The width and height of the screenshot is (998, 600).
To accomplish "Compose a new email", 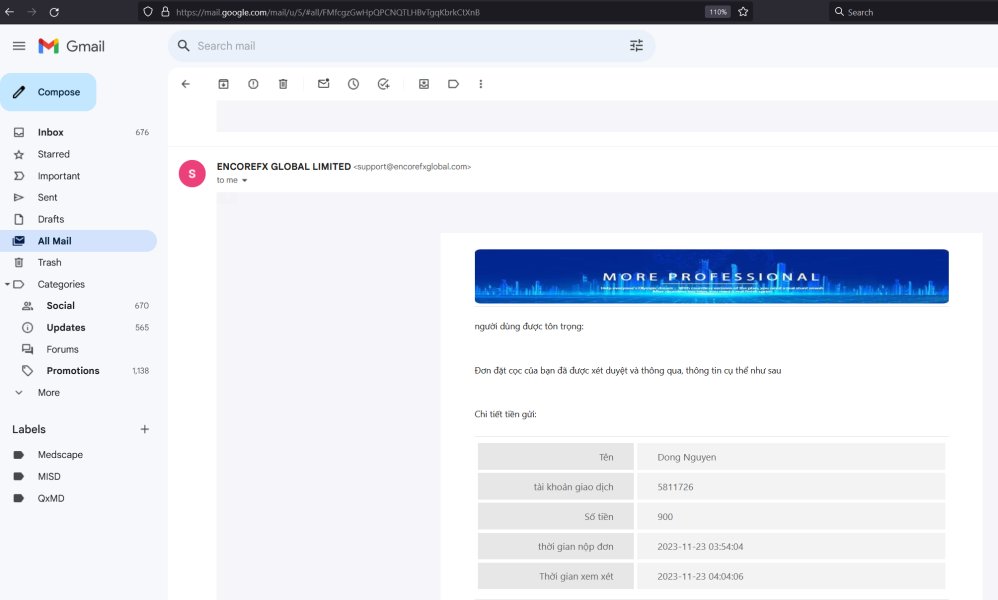I will [48, 92].
